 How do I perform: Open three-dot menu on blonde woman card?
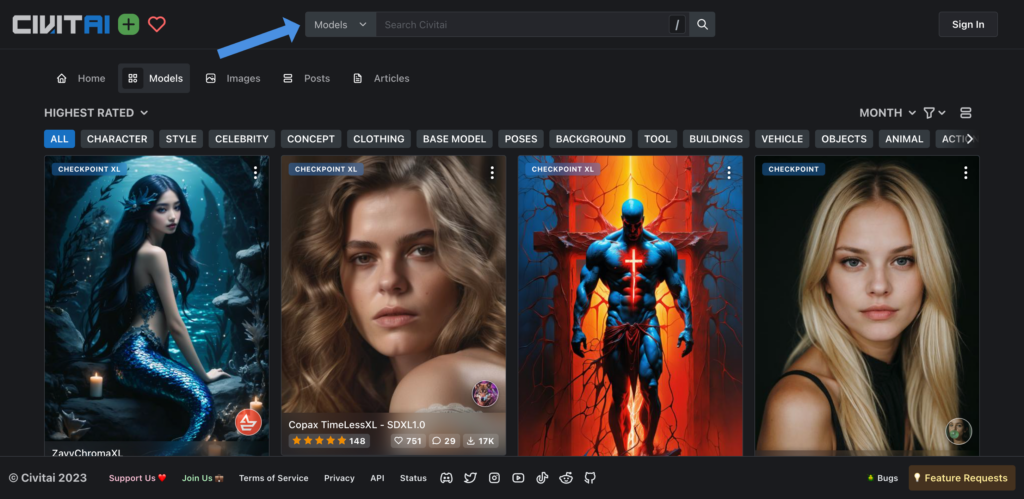point(965,172)
